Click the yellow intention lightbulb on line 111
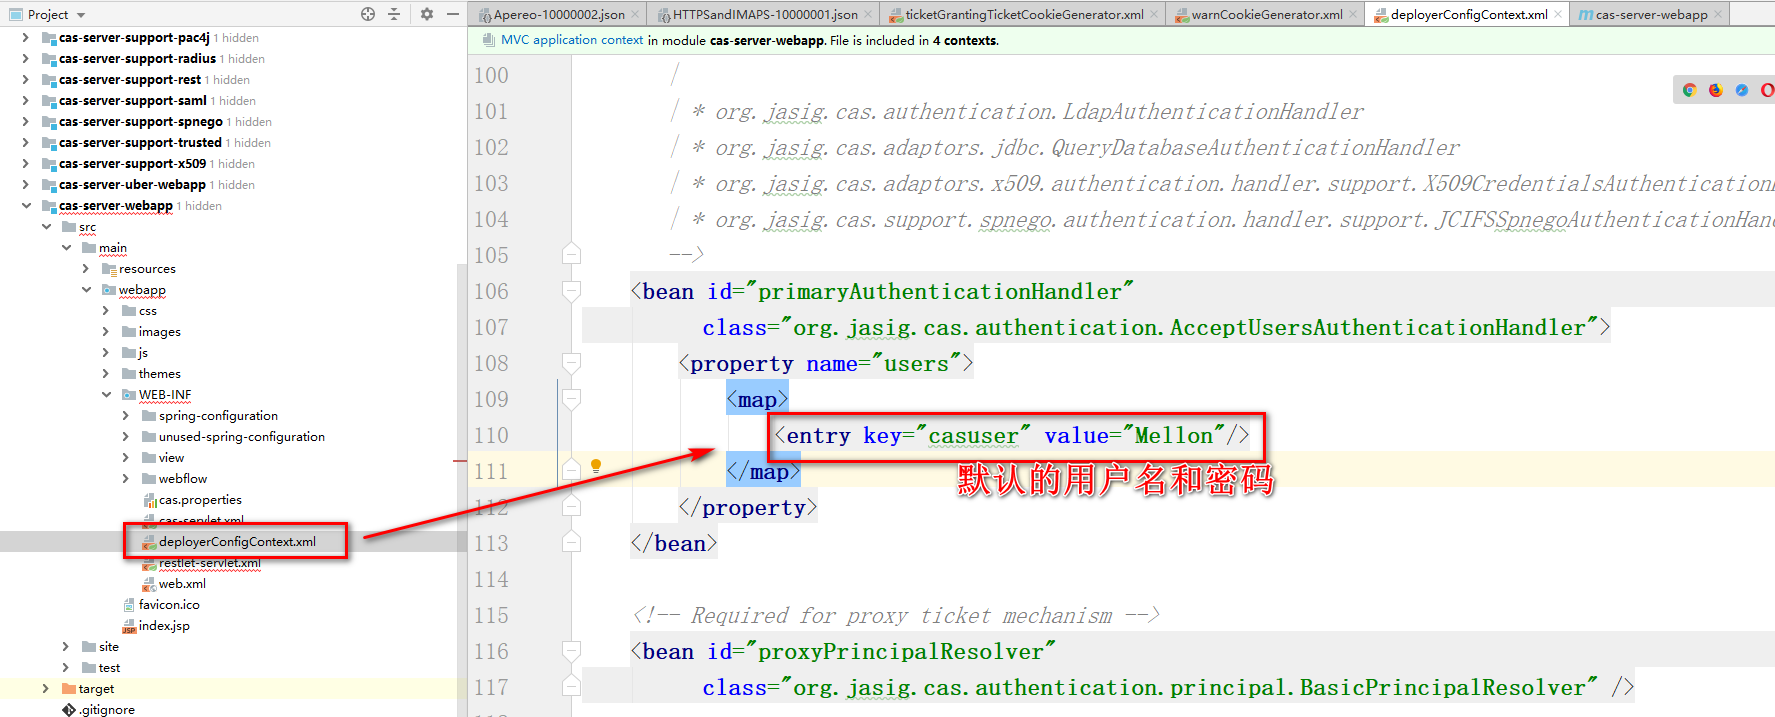 tap(596, 466)
